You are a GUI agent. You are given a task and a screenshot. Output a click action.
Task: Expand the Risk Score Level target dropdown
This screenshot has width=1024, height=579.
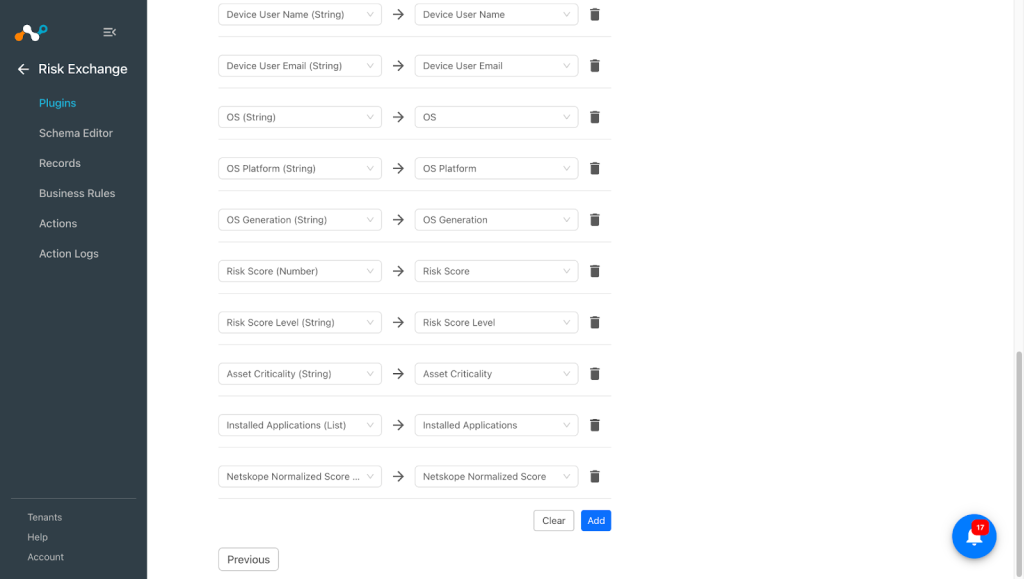(x=496, y=322)
